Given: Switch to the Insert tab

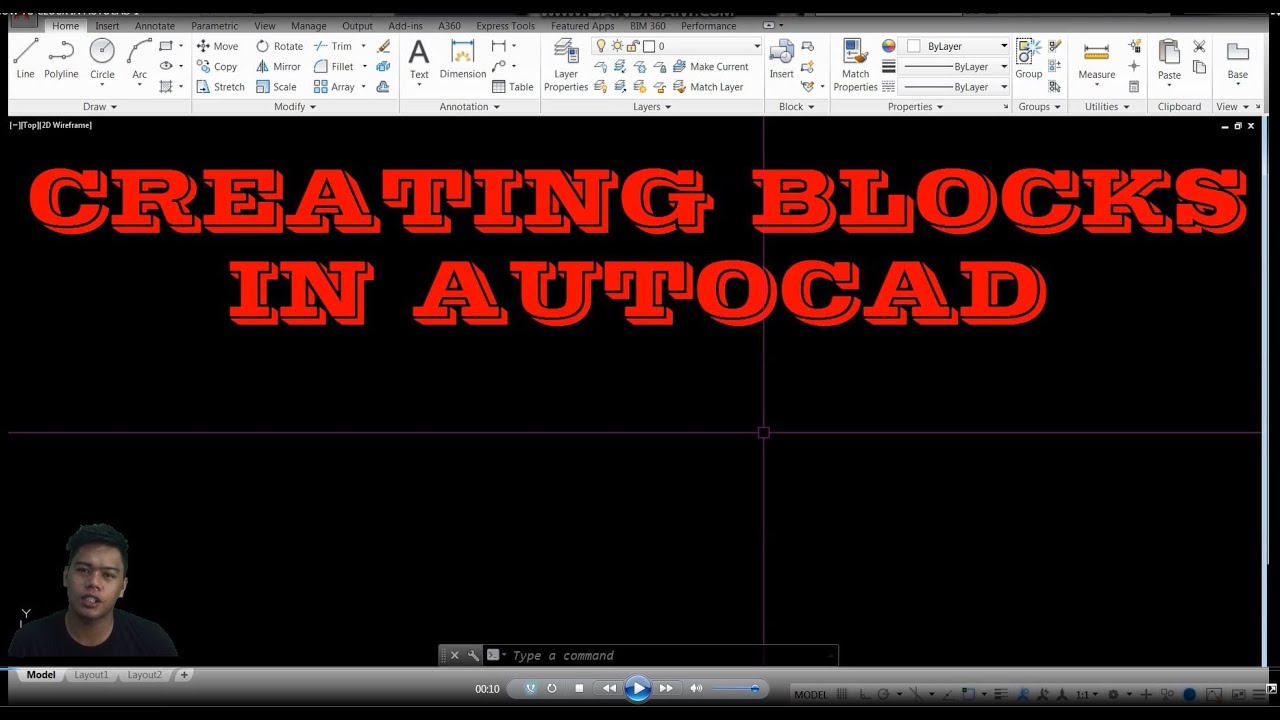Looking at the screenshot, I should tap(107, 26).
